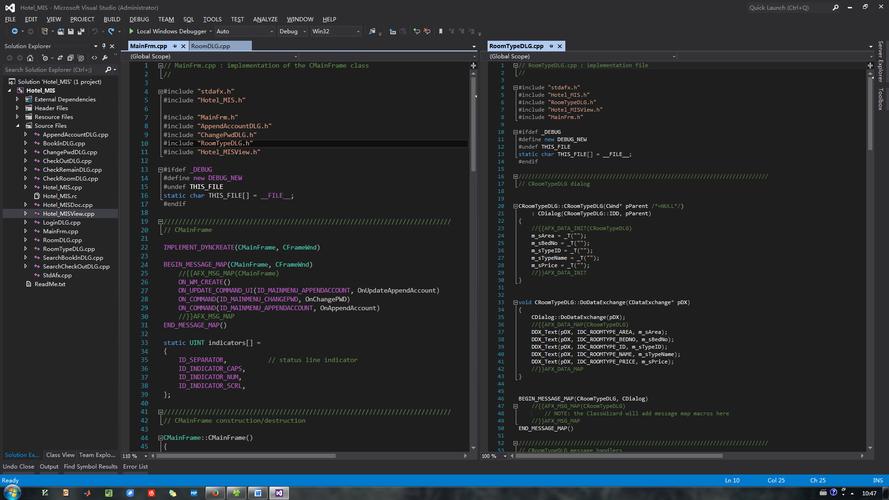Open the FILE menu
The height and width of the screenshot is (500, 889).
[x=10, y=19]
